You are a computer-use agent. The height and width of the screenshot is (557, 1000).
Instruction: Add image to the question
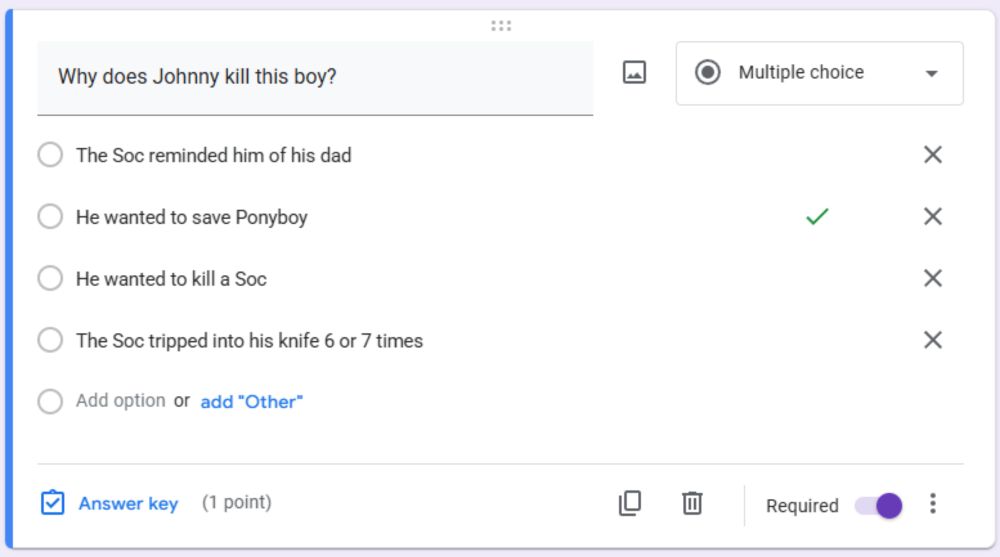[x=634, y=73]
